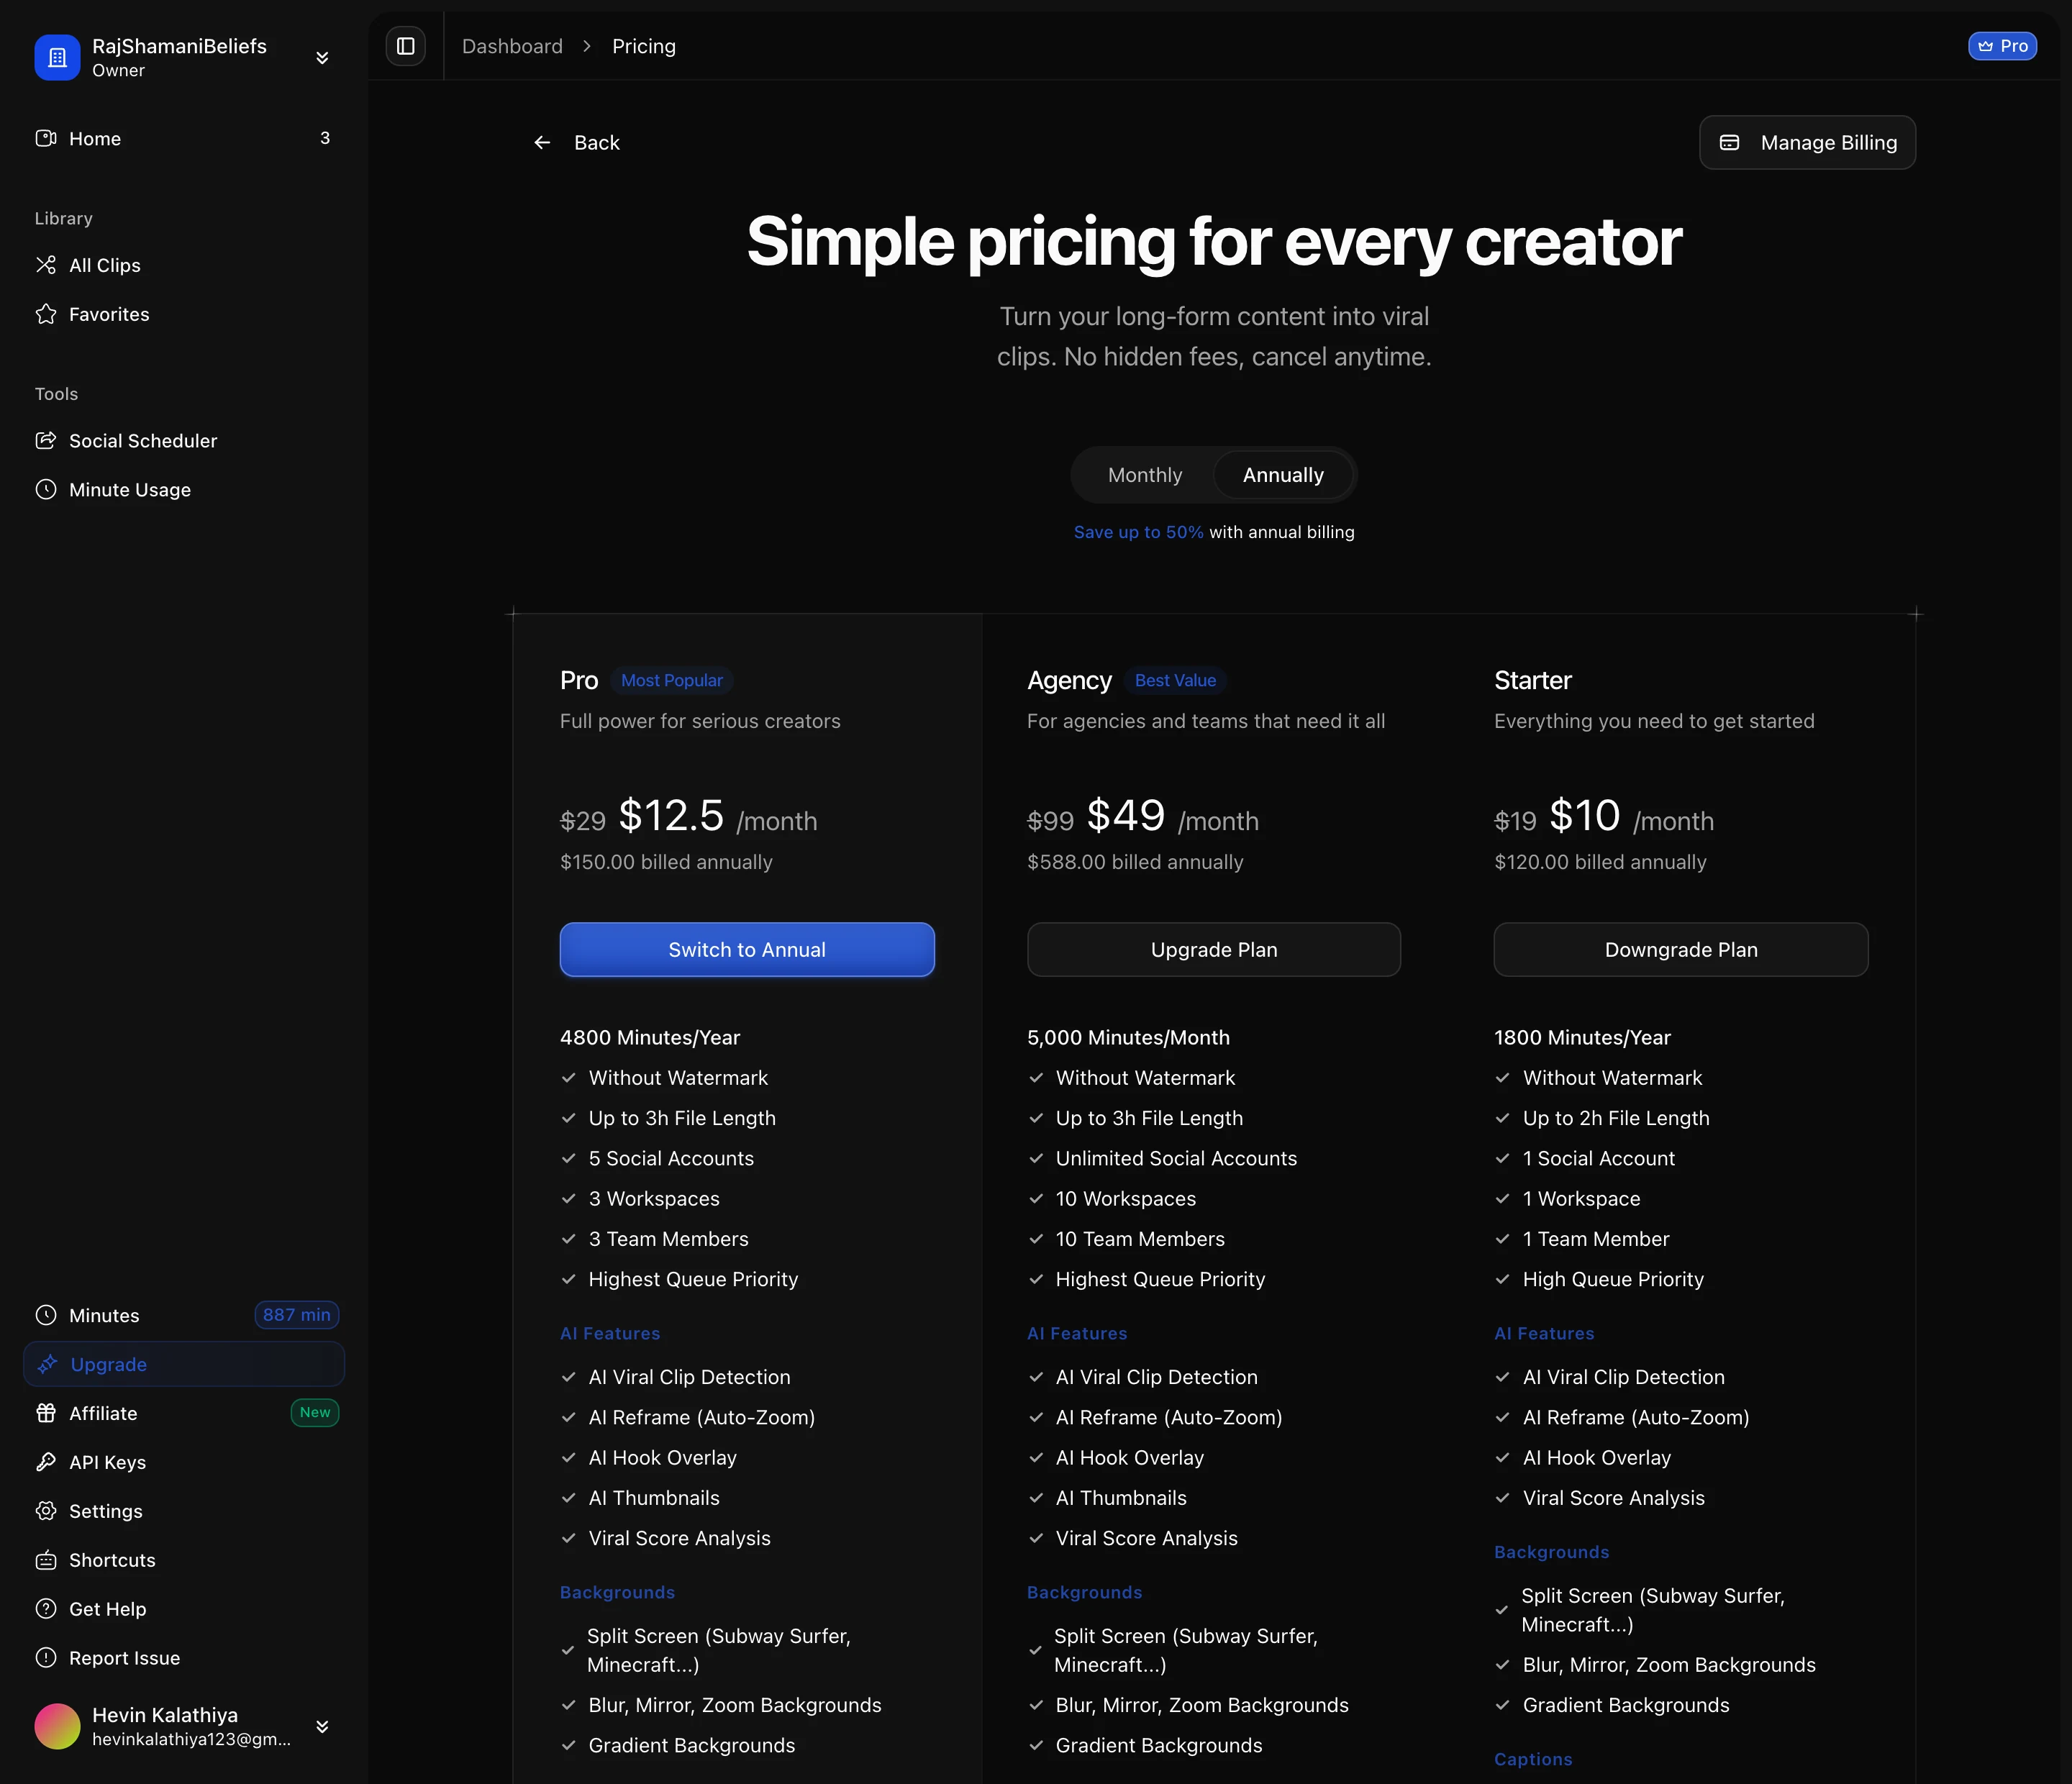Open Home in the sidebar
This screenshot has height=1784, width=2072.
184,138
